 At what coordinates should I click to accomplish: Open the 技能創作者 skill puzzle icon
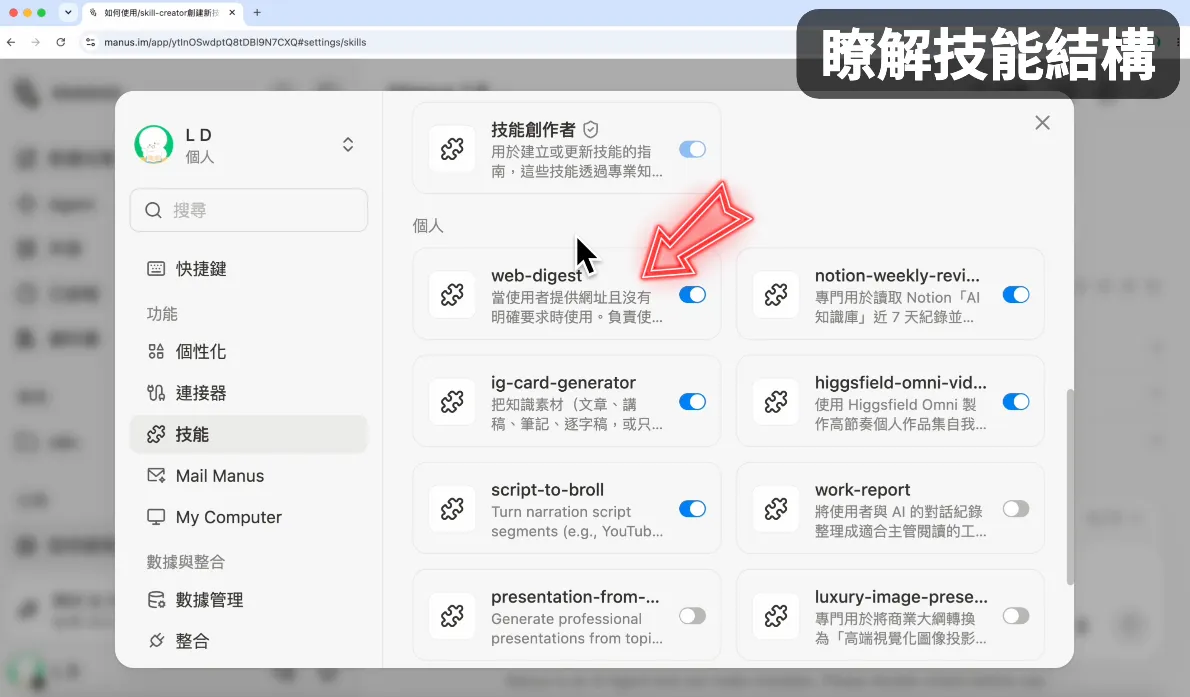452,149
